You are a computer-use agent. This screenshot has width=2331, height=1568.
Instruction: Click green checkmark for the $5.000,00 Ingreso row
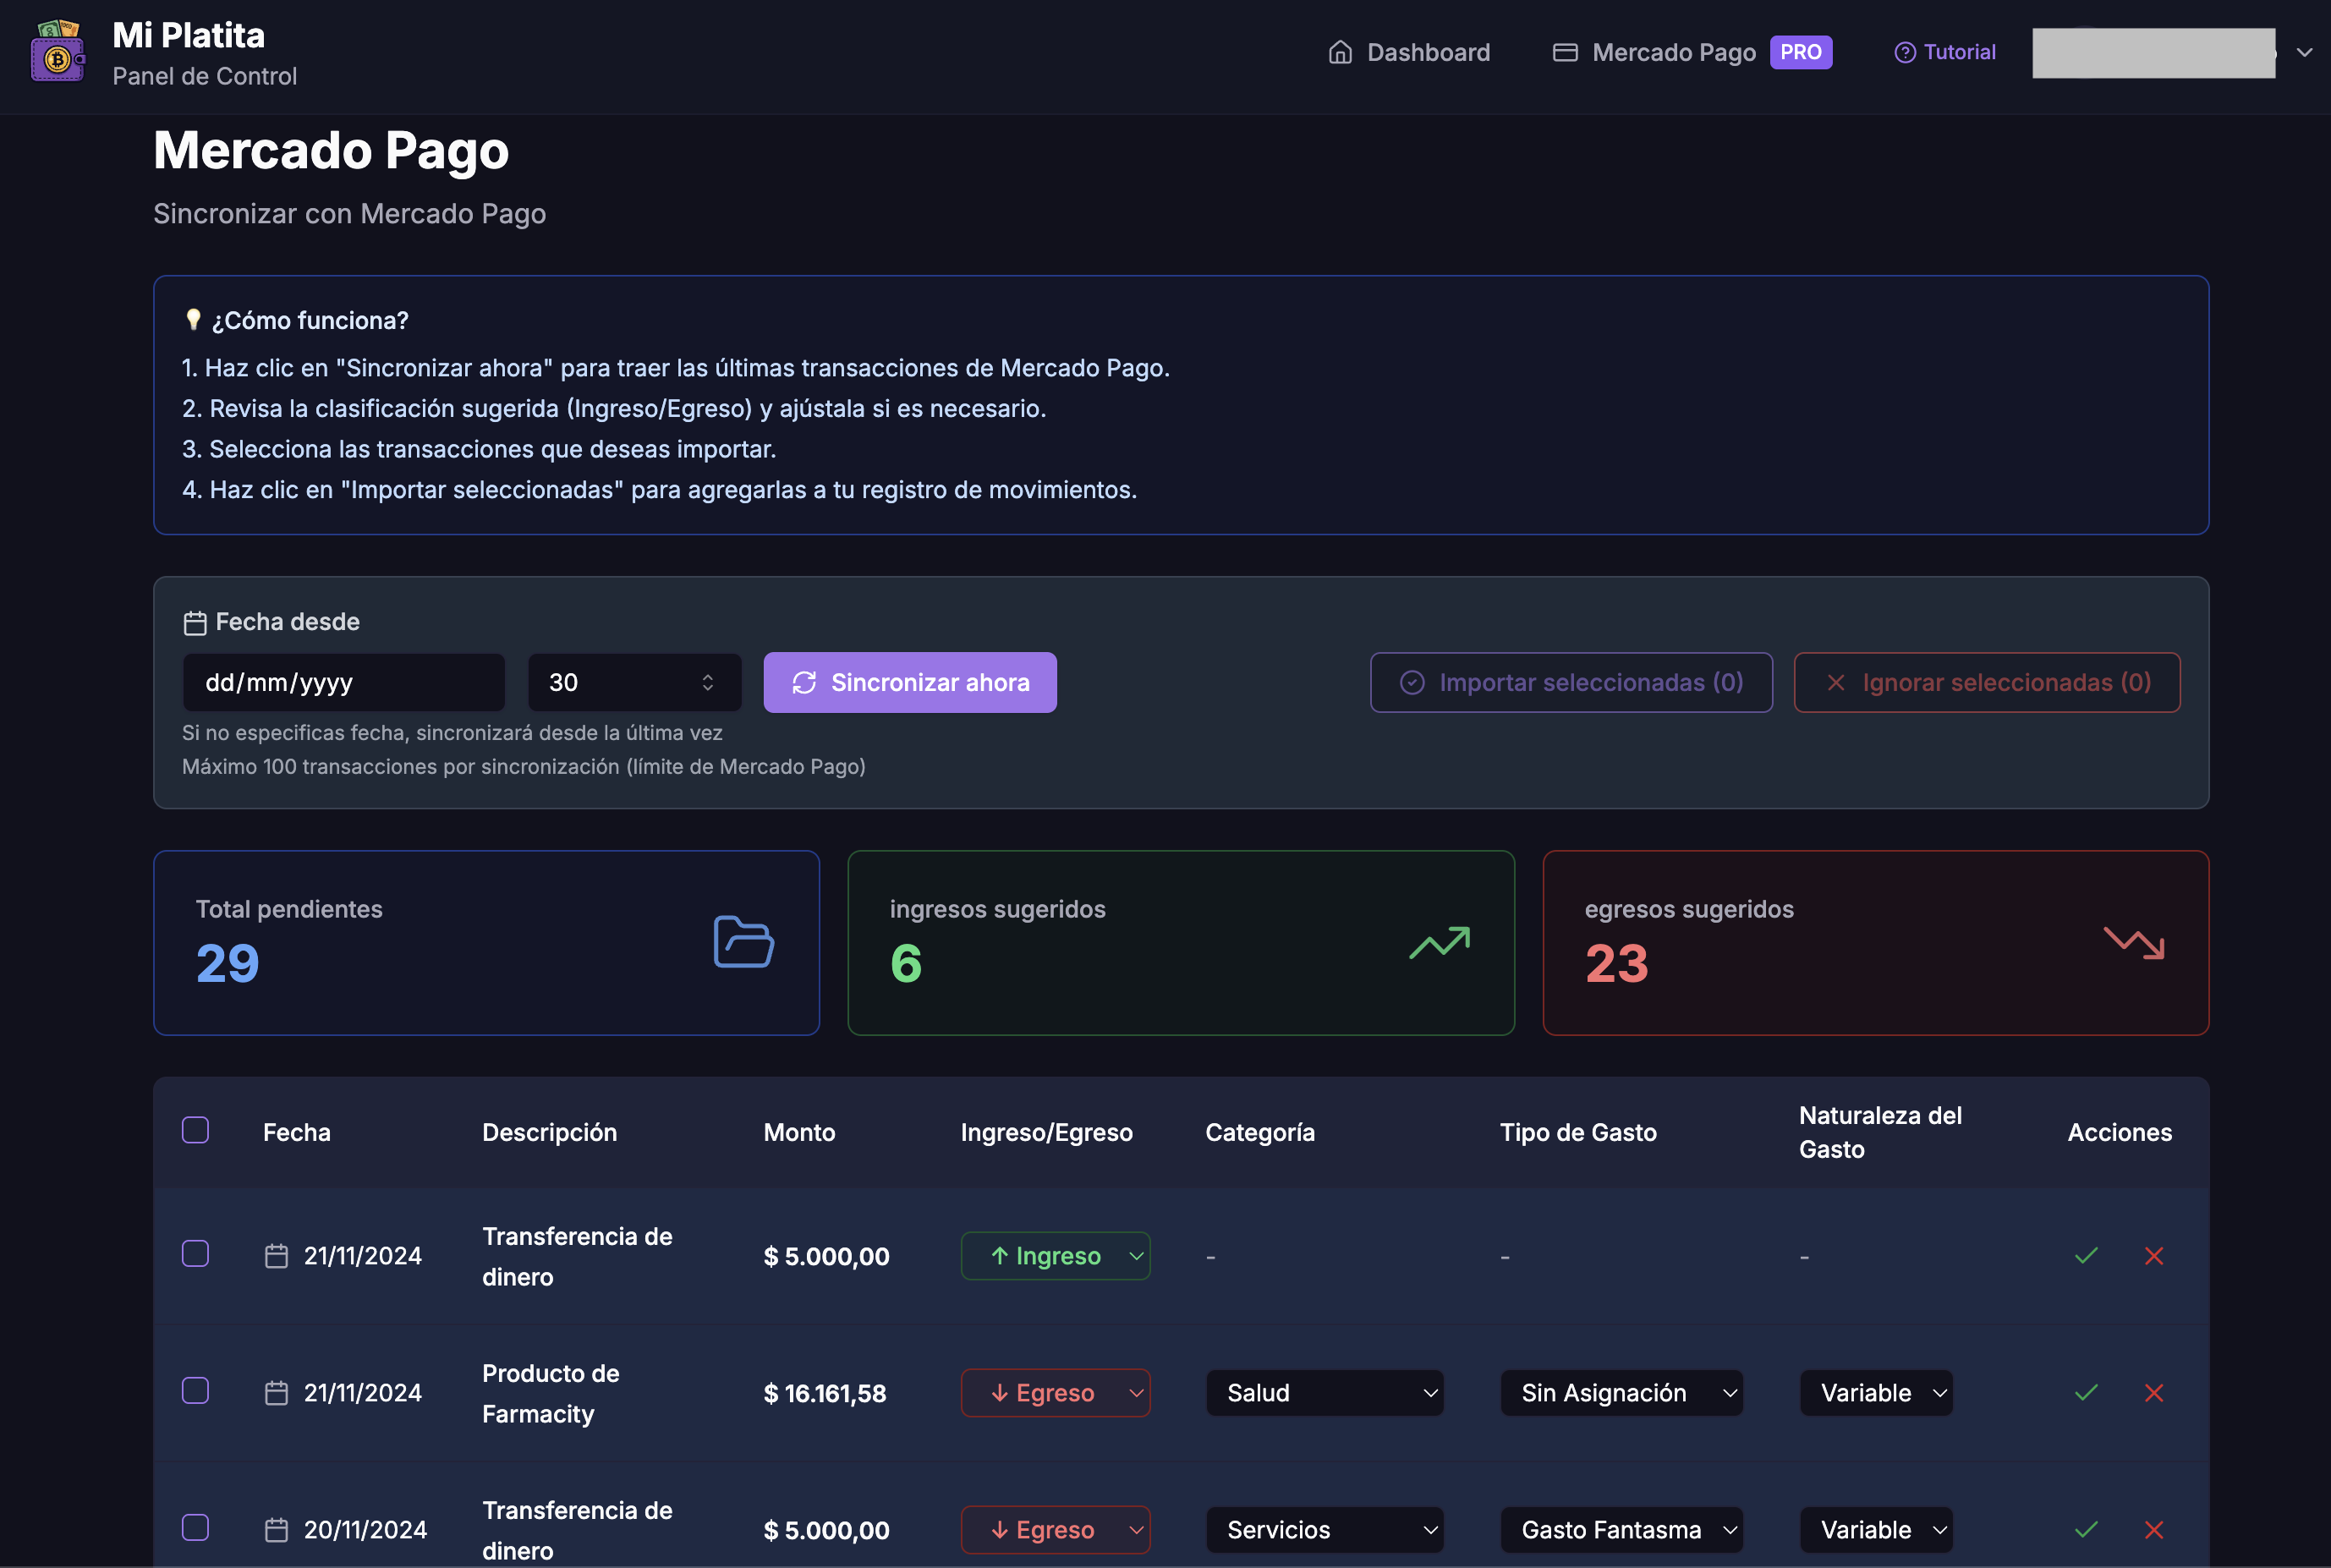tap(2086, 1256)
